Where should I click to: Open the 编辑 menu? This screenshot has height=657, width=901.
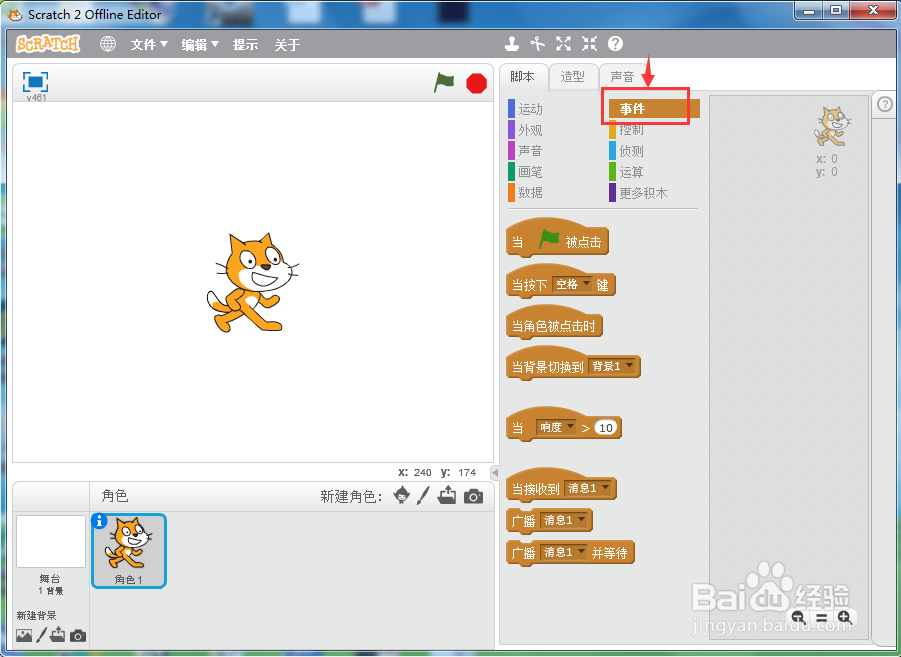[199, 45]
